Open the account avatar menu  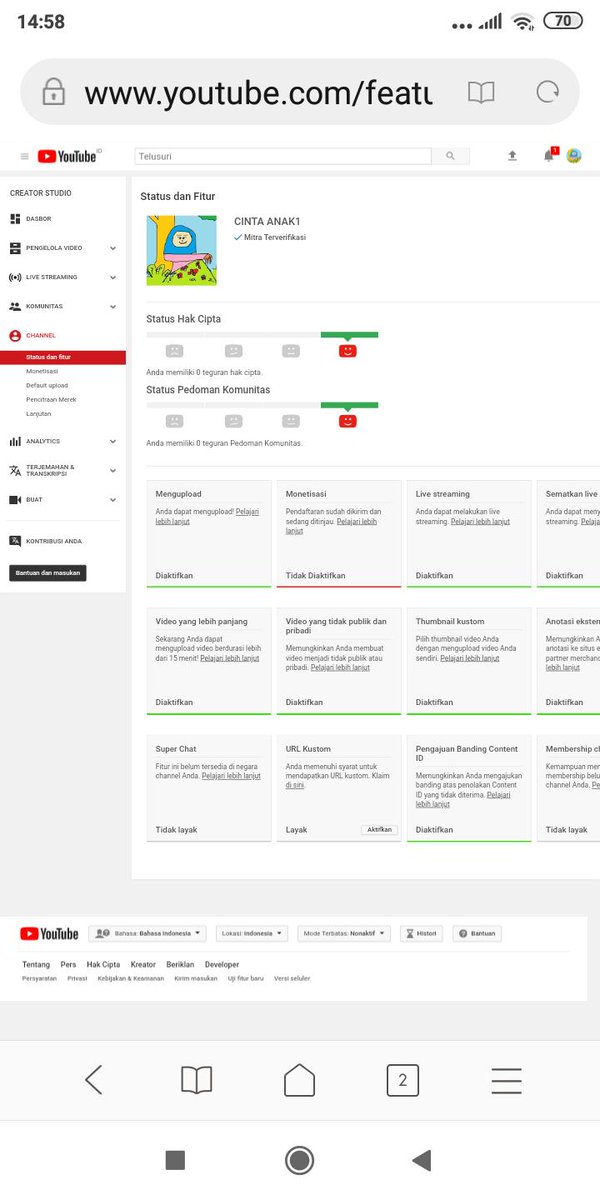(x=574, y=155)
